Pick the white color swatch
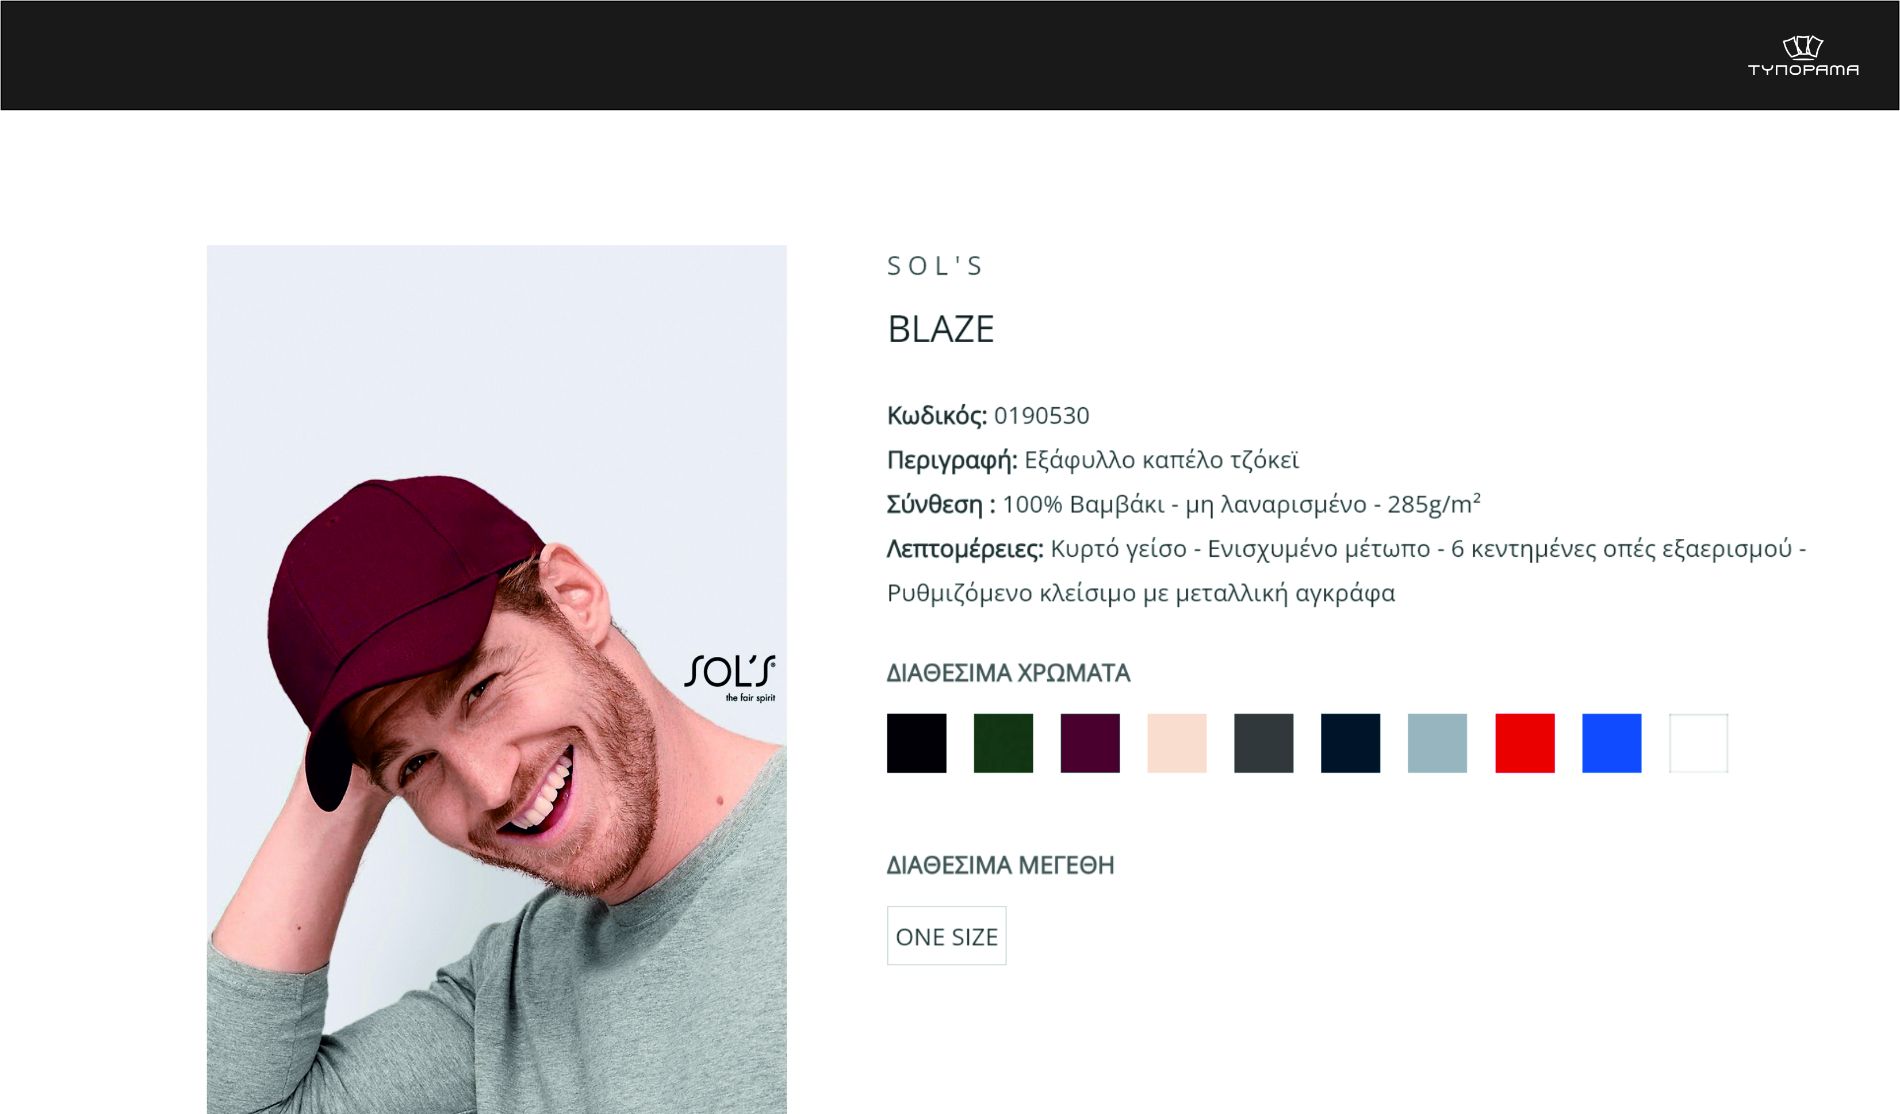Image resolution: width=1900 pixels, height=1114 pixels. (1699, 743)
